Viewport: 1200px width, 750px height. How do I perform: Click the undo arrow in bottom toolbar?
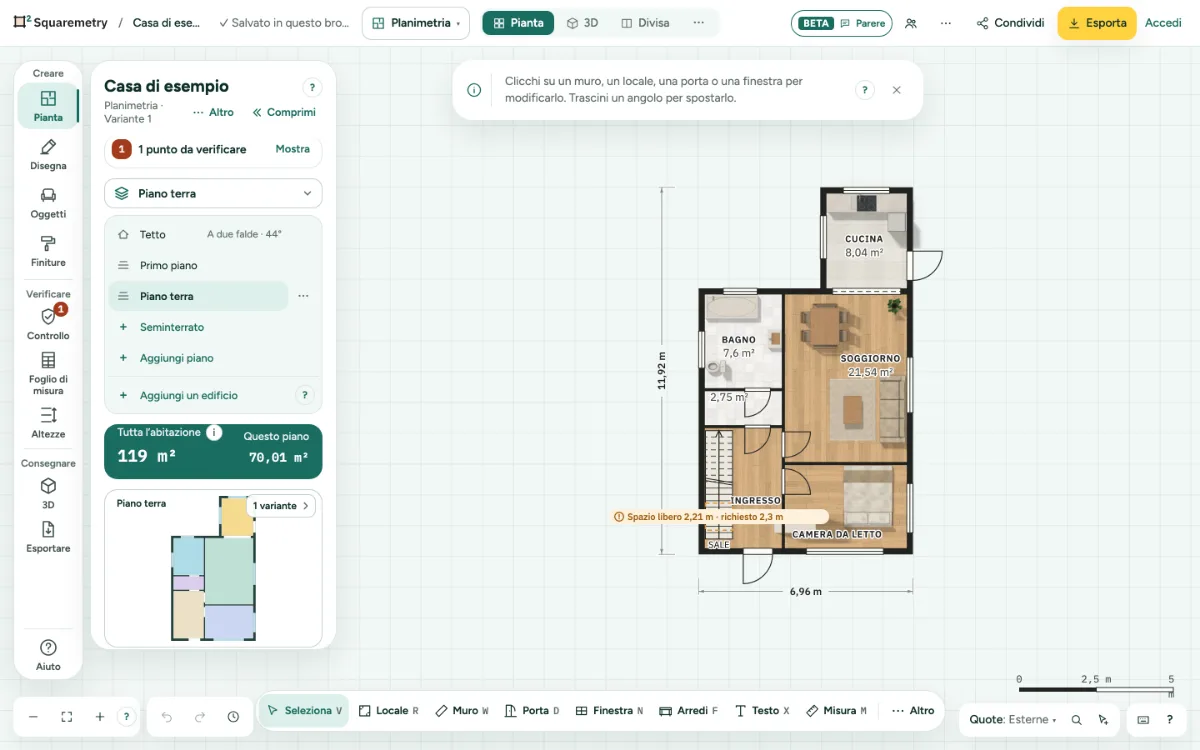(167, 717)
